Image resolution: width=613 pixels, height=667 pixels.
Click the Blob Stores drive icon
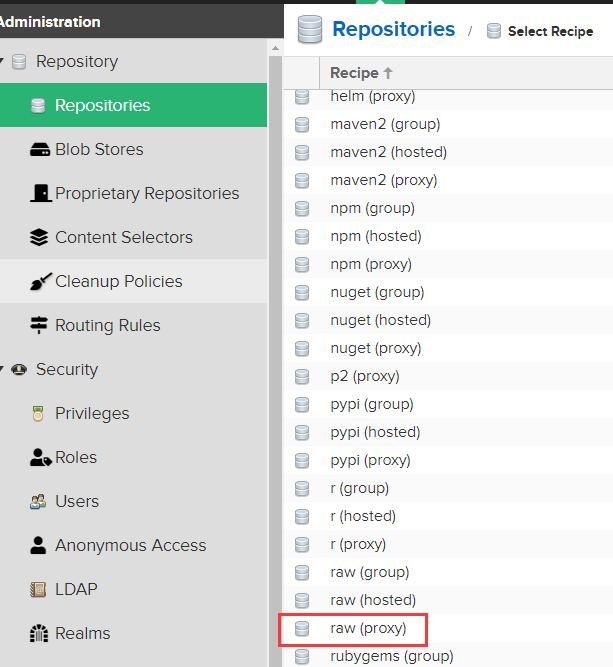pyautogui.click(x=39, y=149)
